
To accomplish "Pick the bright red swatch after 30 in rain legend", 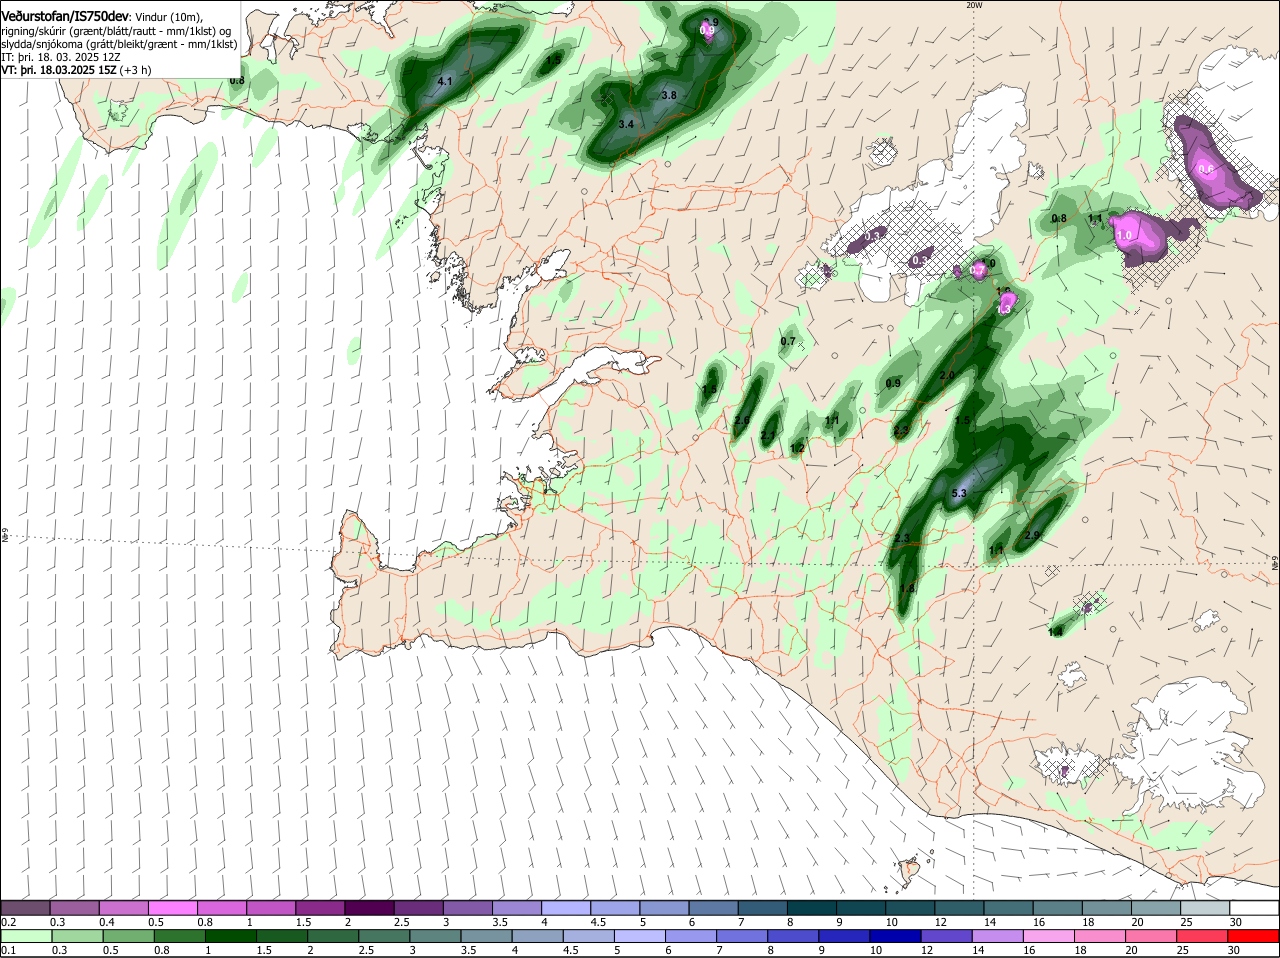I will 1255,937.
